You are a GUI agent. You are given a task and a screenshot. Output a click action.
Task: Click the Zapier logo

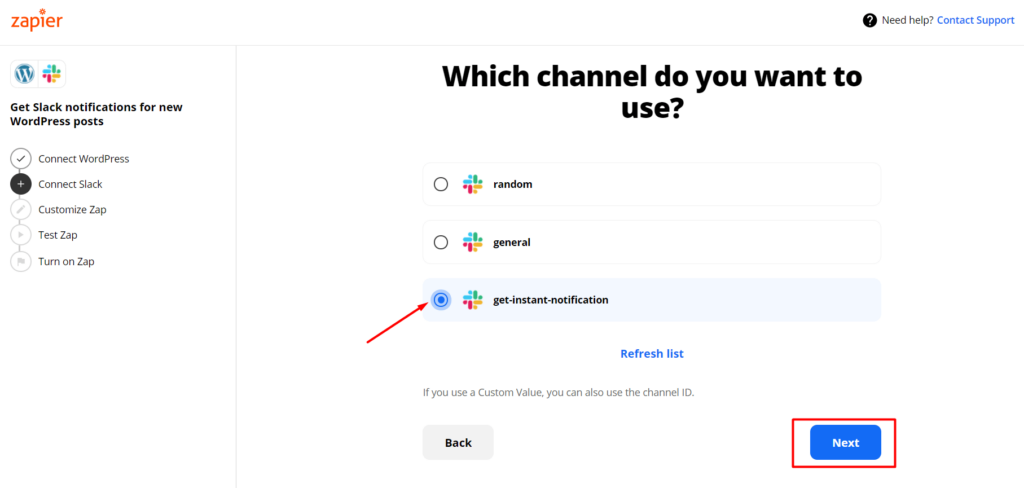[x=37, y=20]
